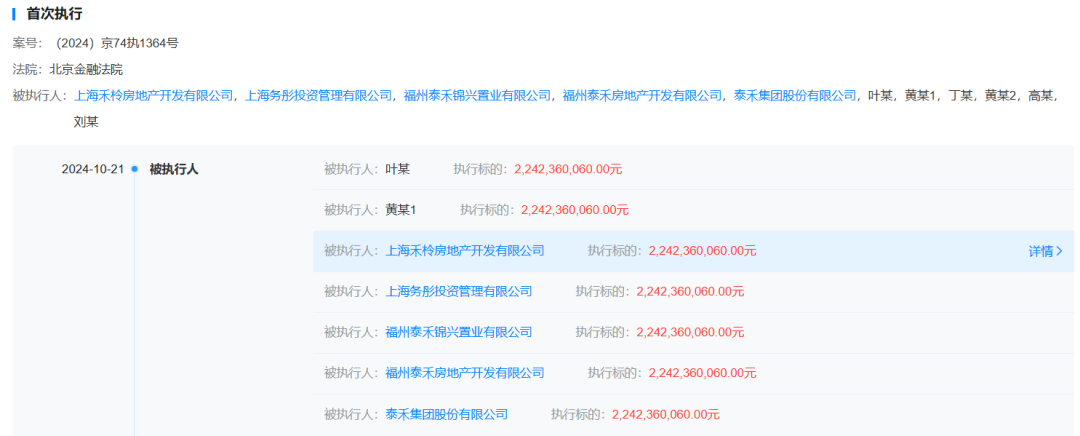Open 福州泰禾房地产开发有限公司 in the timeline row
This screenshot has height=436, width=1080.
465,373
